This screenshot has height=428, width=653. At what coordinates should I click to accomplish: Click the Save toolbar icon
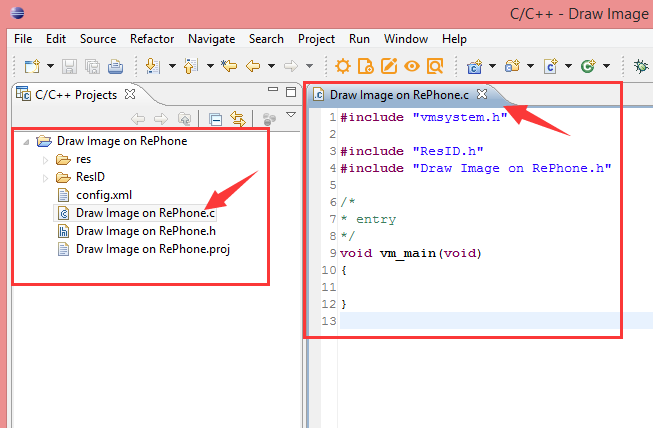[70, 66]
